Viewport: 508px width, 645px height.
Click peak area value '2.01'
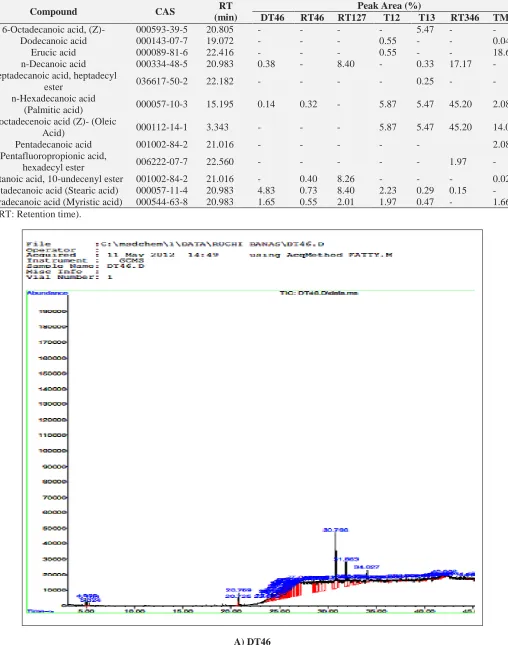(x=346, y=202)
